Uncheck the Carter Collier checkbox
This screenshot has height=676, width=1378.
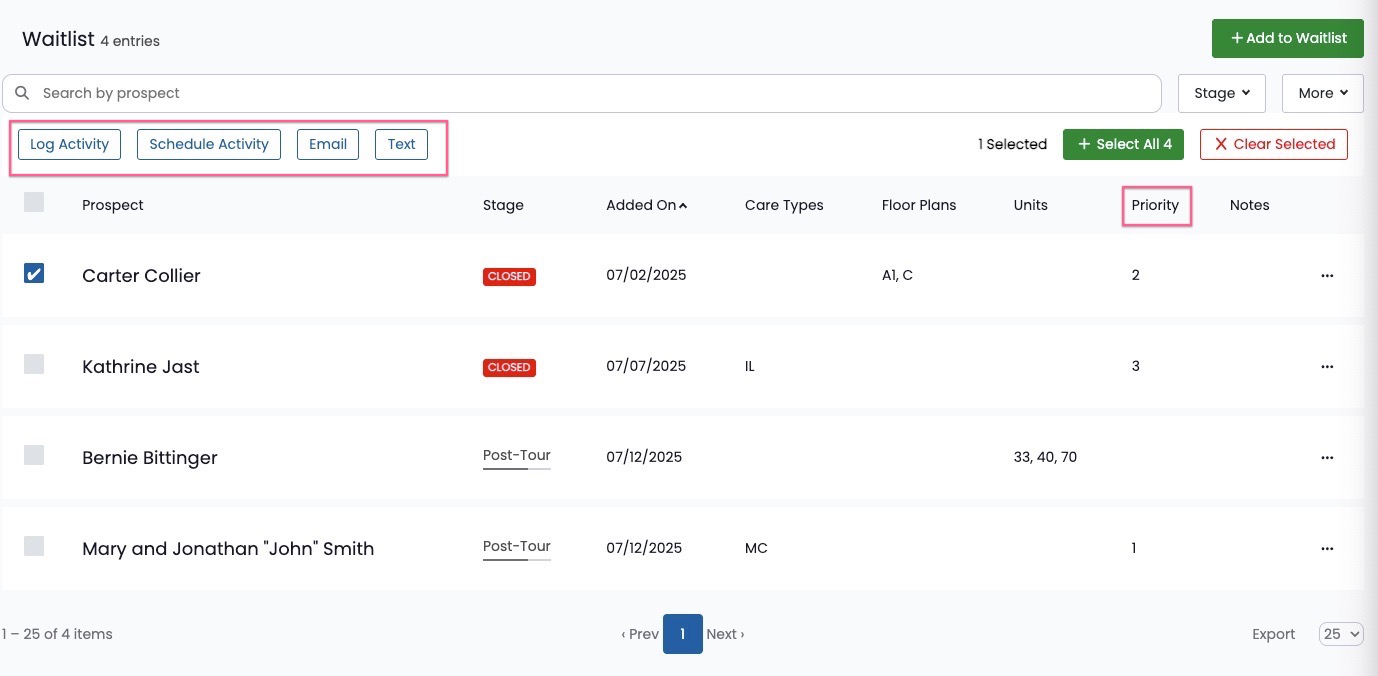click(x=34, y=273)
